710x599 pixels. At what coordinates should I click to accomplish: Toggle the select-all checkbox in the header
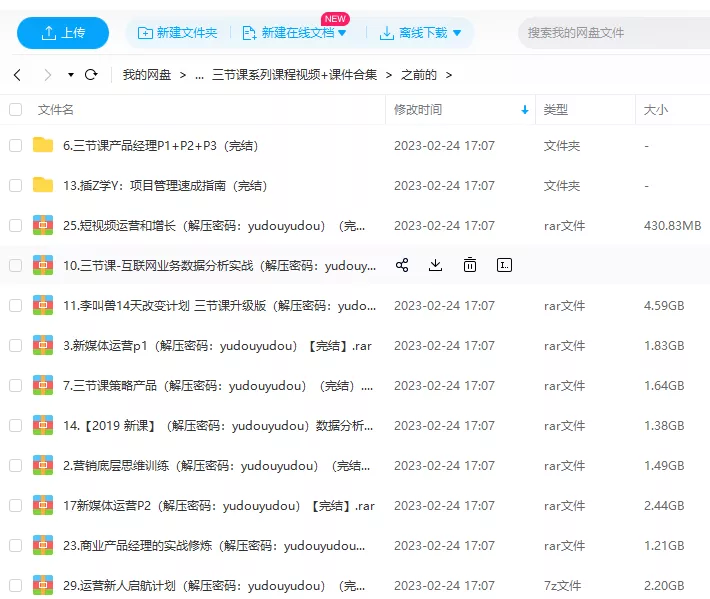15,109
